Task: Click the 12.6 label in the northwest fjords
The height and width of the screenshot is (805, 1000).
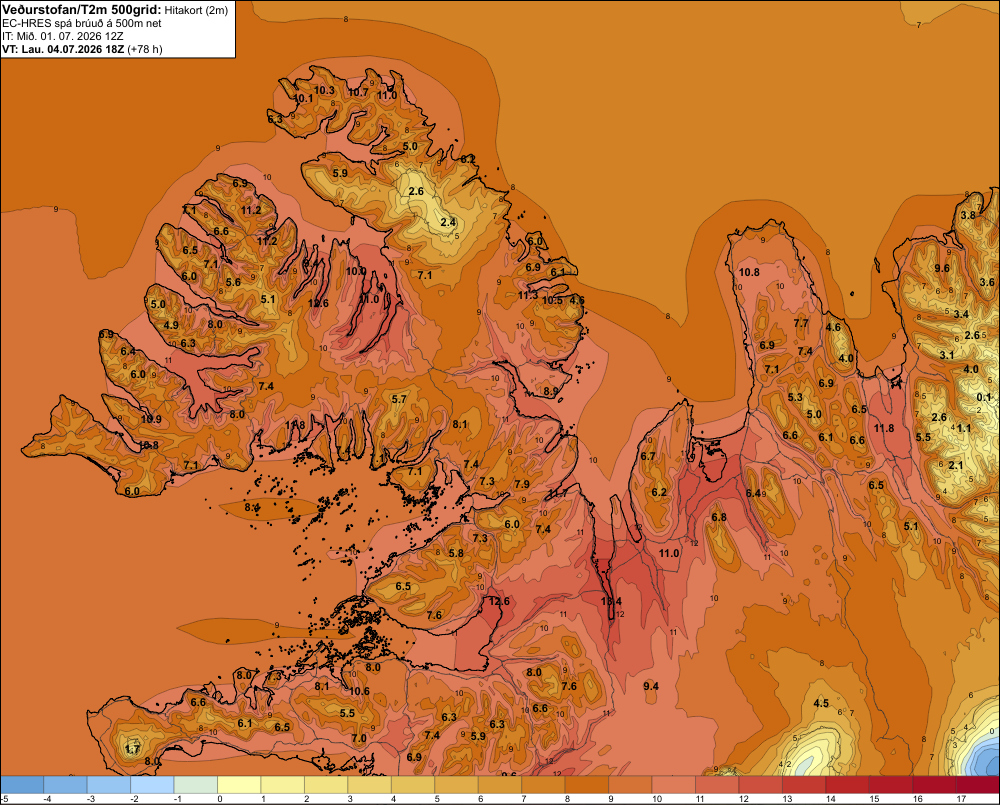Action: pyautogui.click(x=318, y=303)
